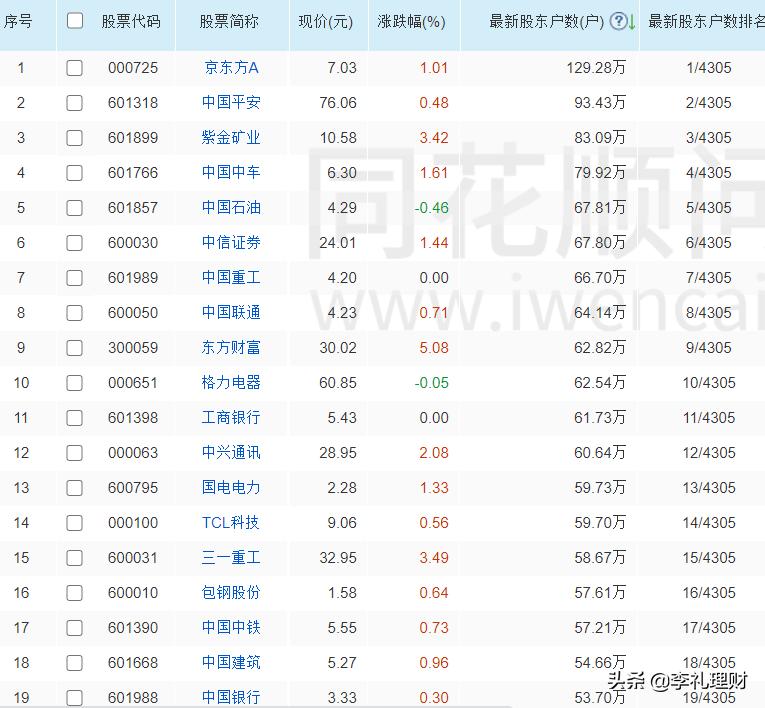
Task: Check the box for 中国平安 row
Action: coord(75,103)
